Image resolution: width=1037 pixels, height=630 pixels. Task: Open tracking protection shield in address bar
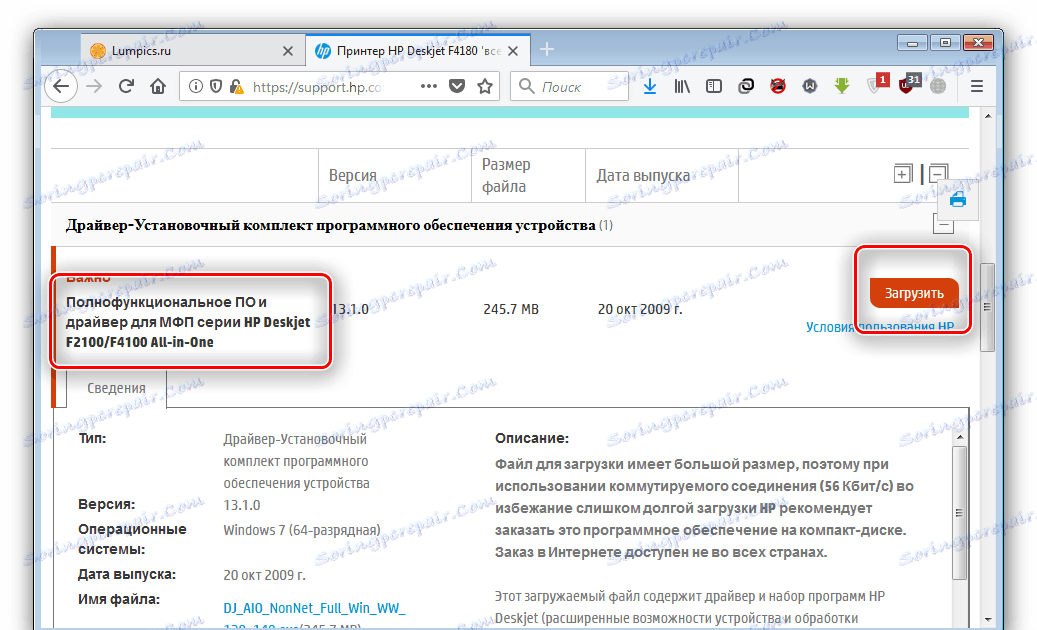pyautogui.click(x=216, y=87)
